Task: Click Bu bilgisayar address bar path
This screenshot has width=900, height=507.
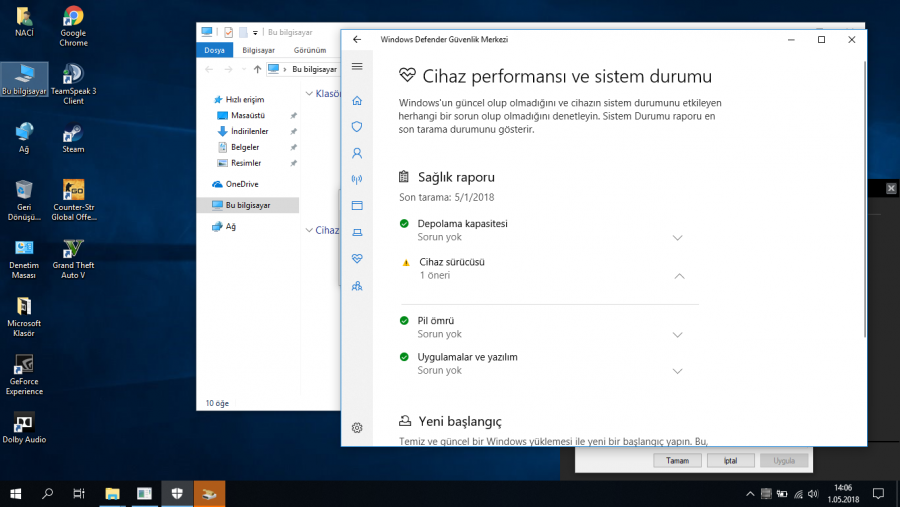Action: click(x=314, y=69)
